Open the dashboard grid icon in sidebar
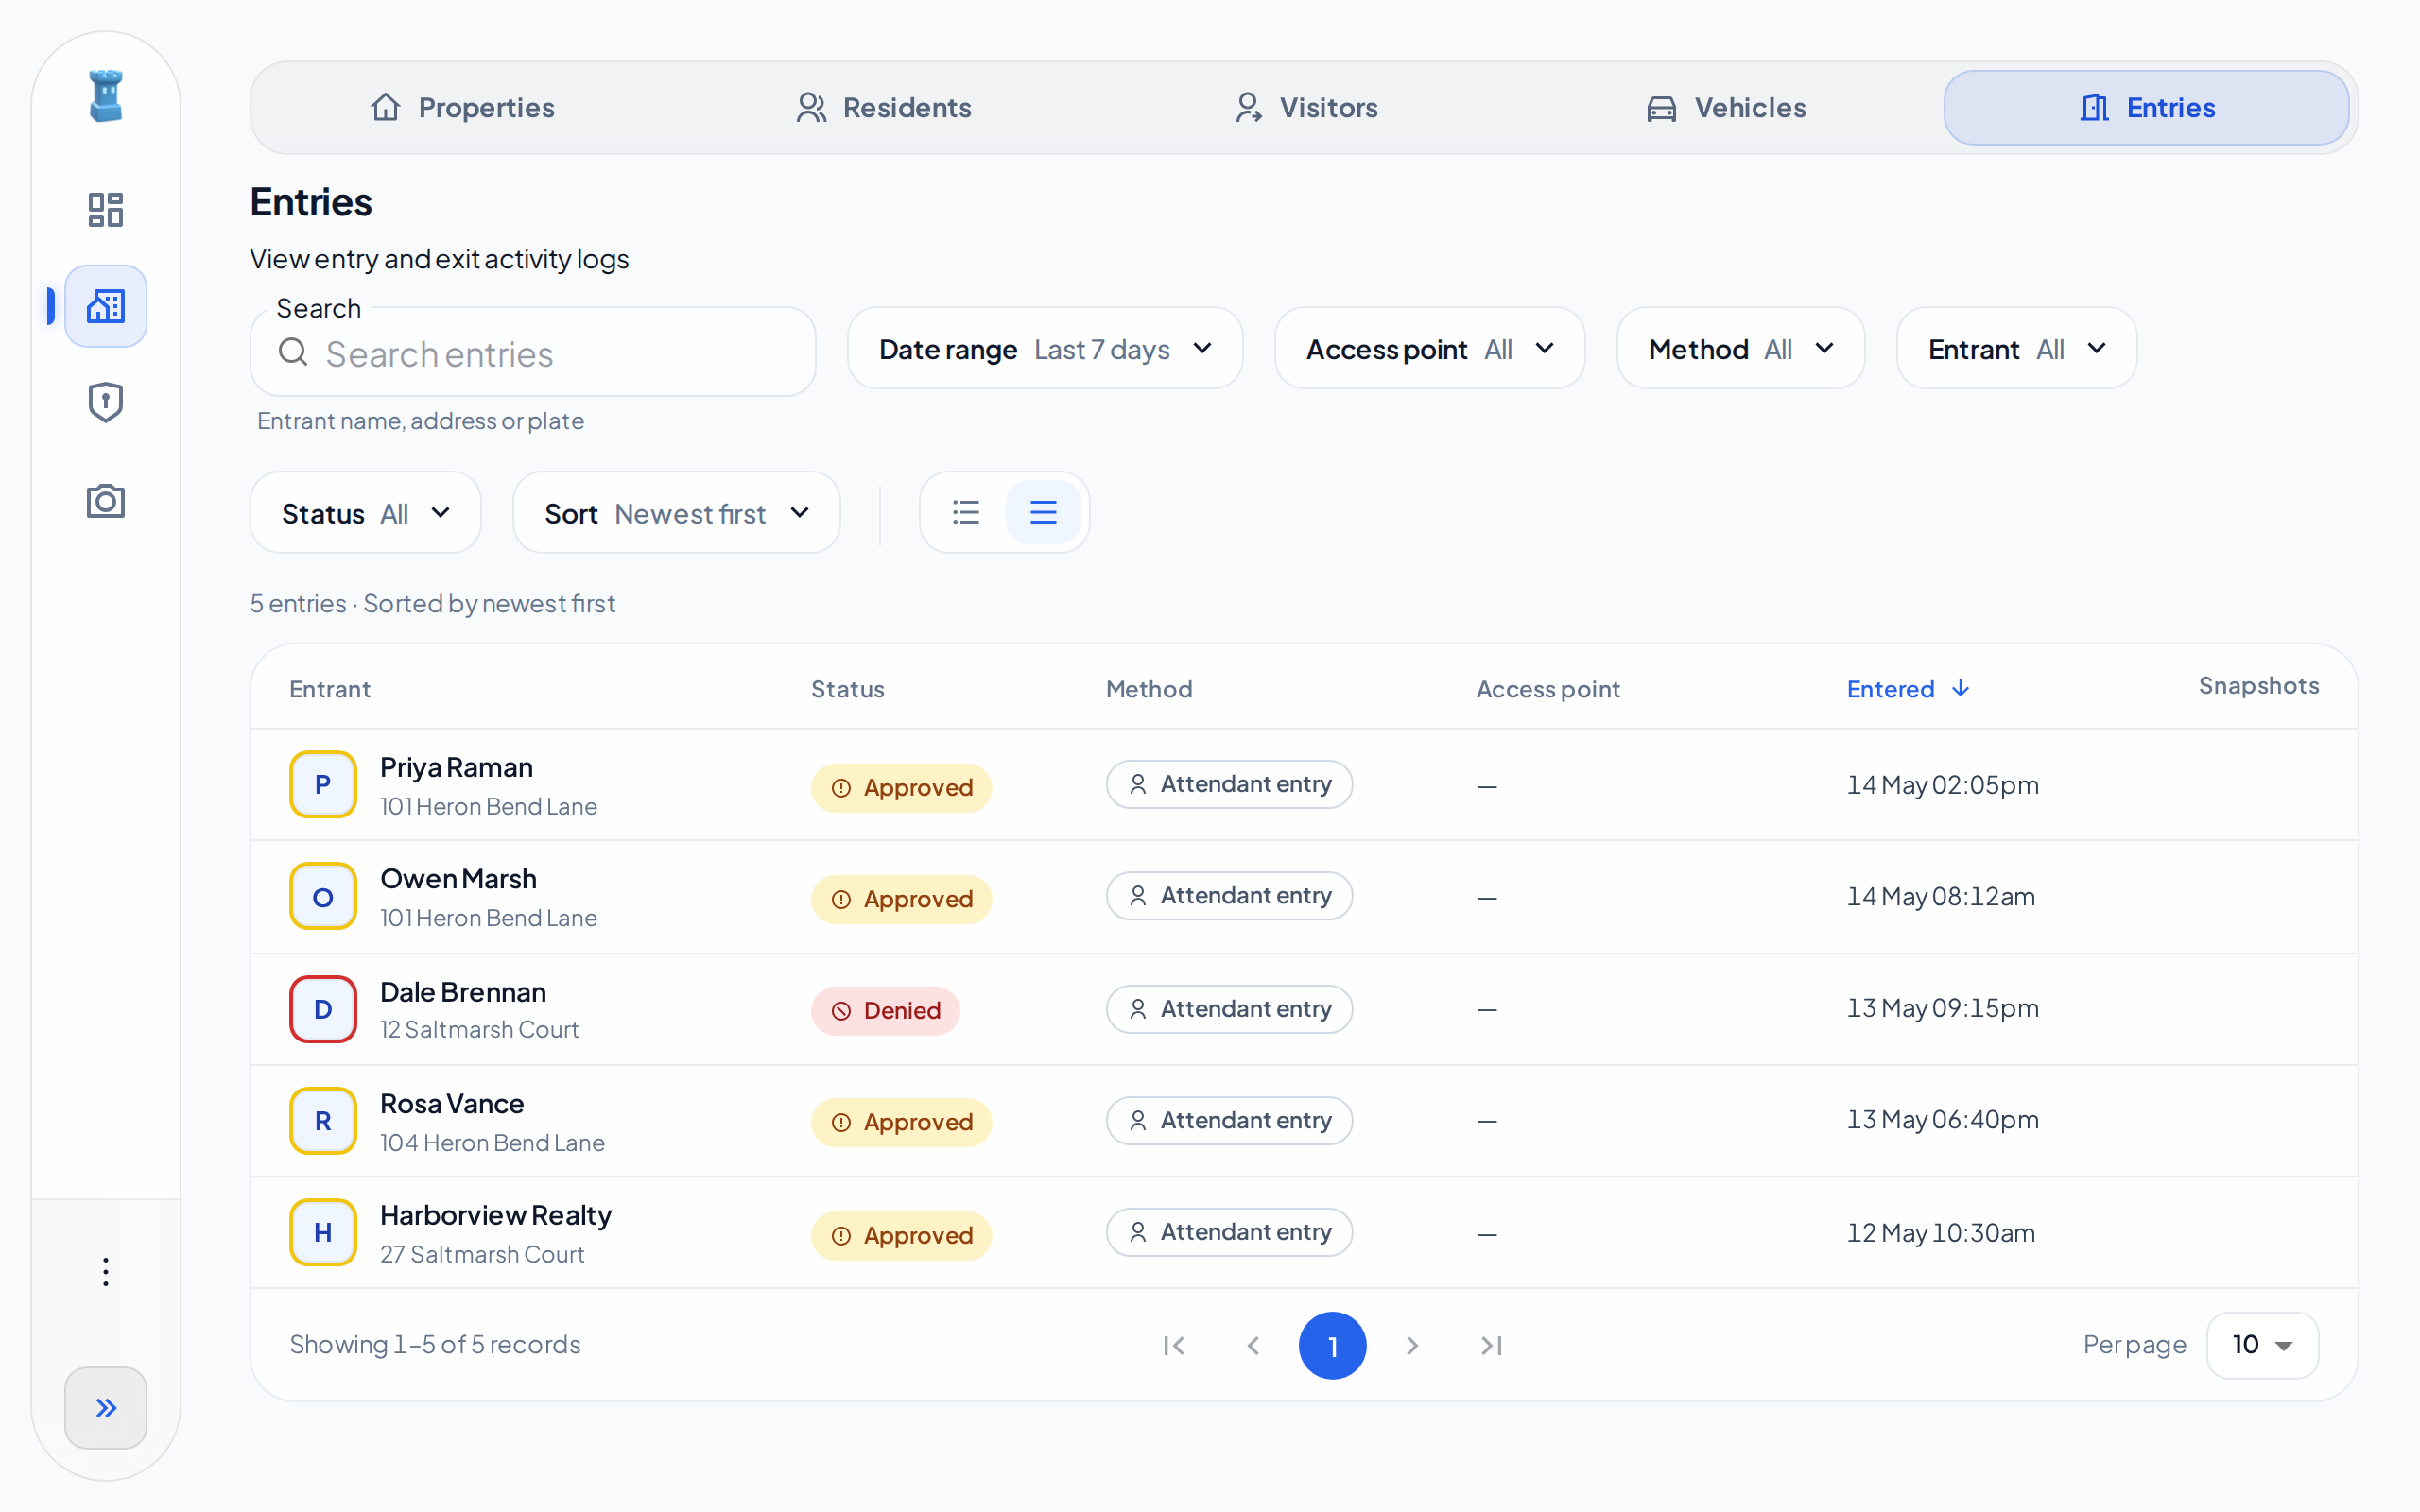Viewport: 2420px width, 1512px height. coord(105,210)
